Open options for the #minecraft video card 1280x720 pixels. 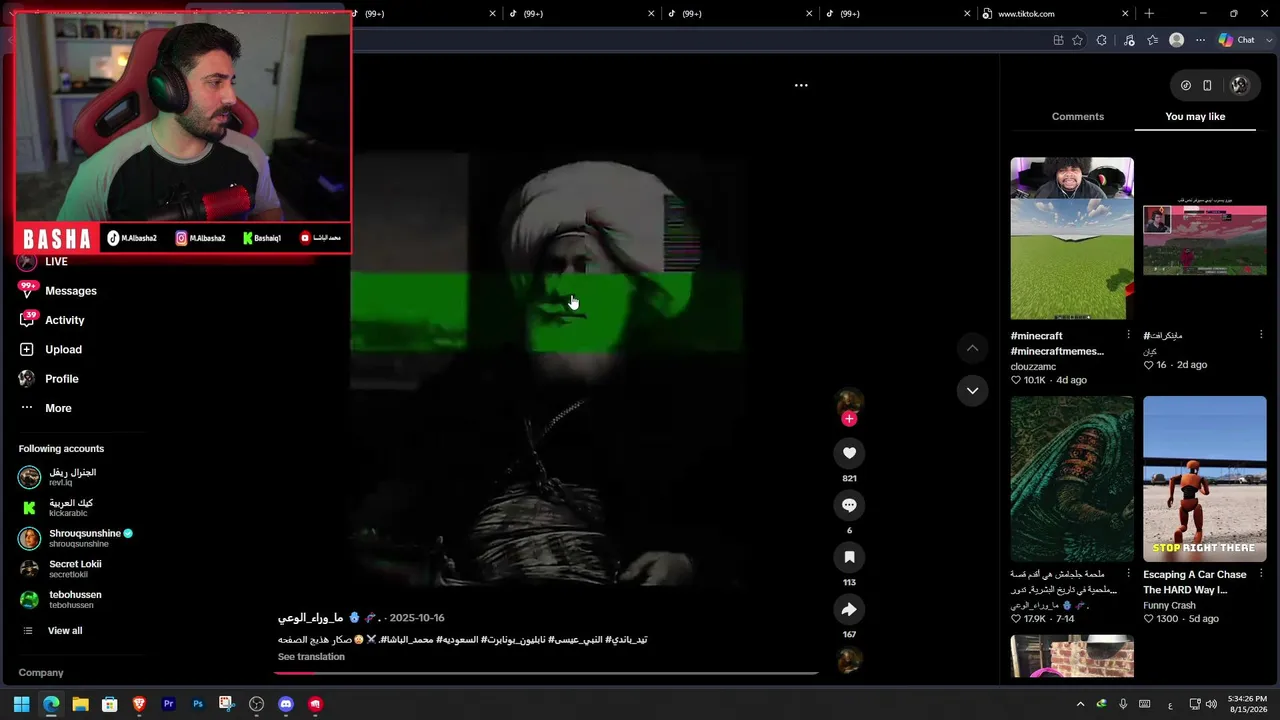point(1129,335)
